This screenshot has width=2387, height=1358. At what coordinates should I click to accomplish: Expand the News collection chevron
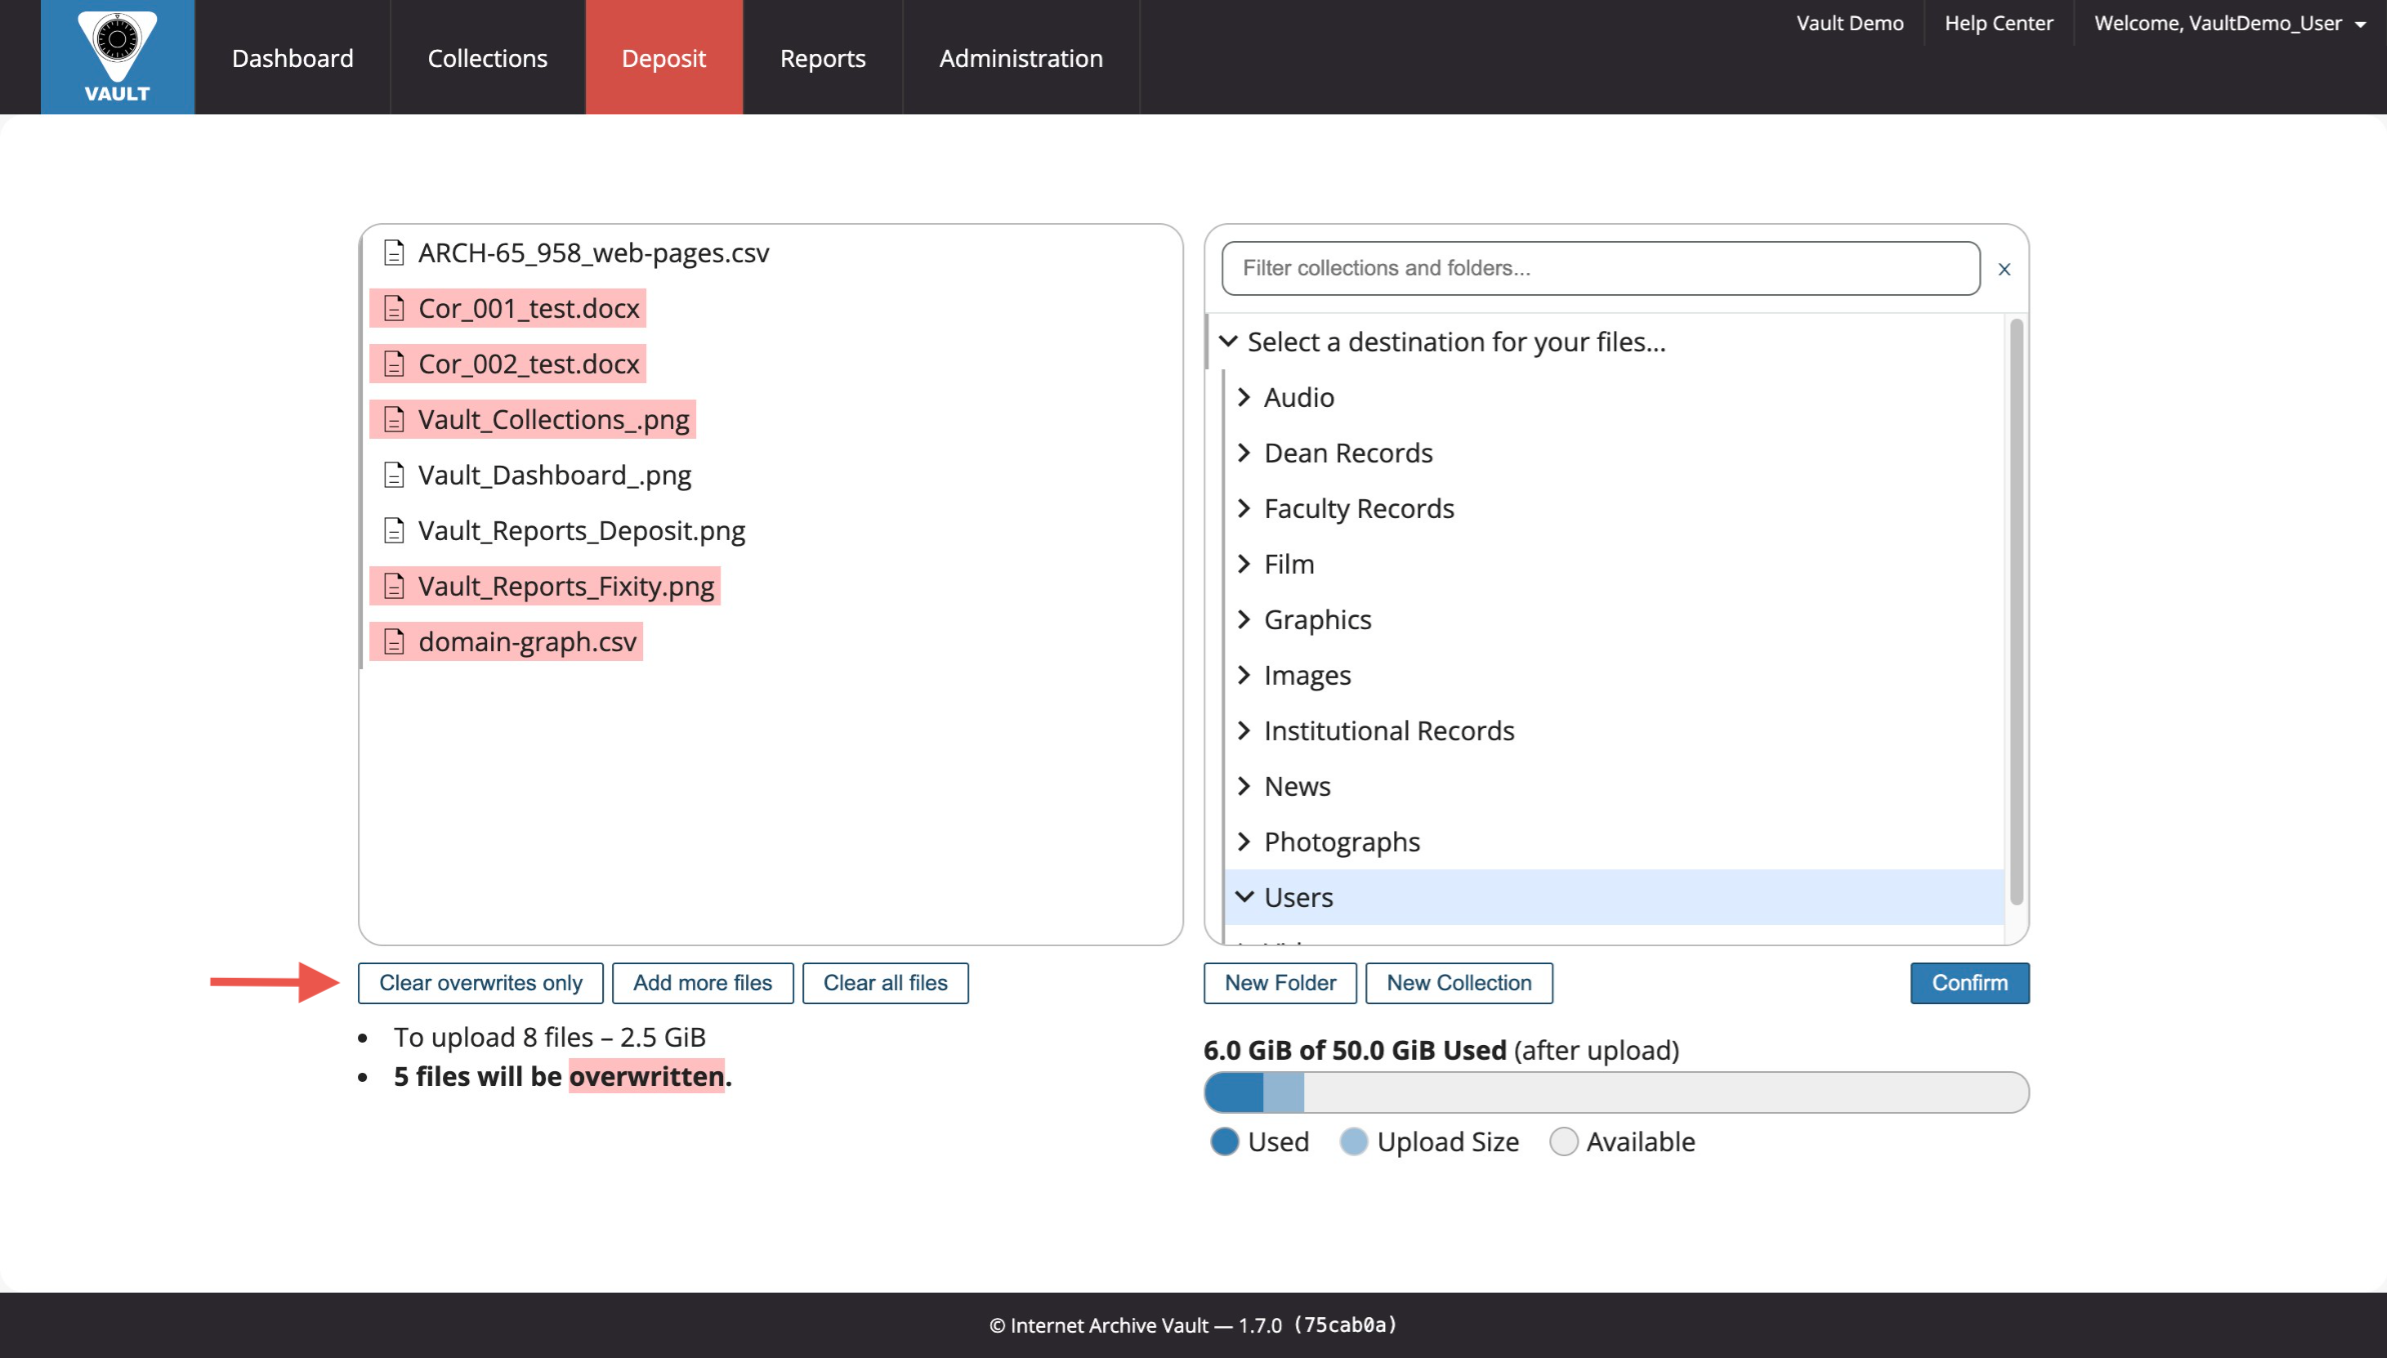tap(1244, 786)
